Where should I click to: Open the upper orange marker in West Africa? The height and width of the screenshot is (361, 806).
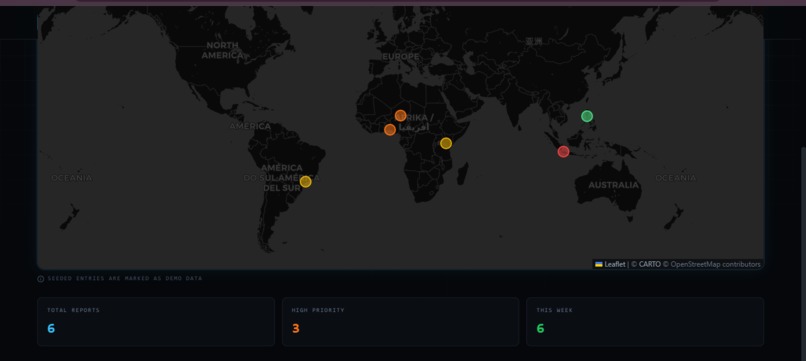pyautogui.click(x=400, y=116)
